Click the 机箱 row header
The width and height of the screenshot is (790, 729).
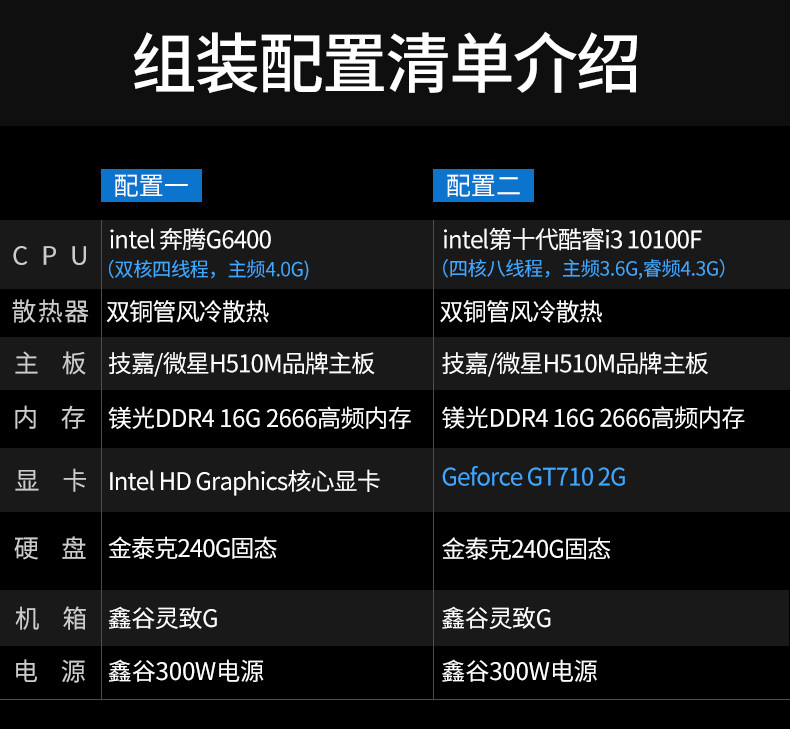(x=50, y=618)
